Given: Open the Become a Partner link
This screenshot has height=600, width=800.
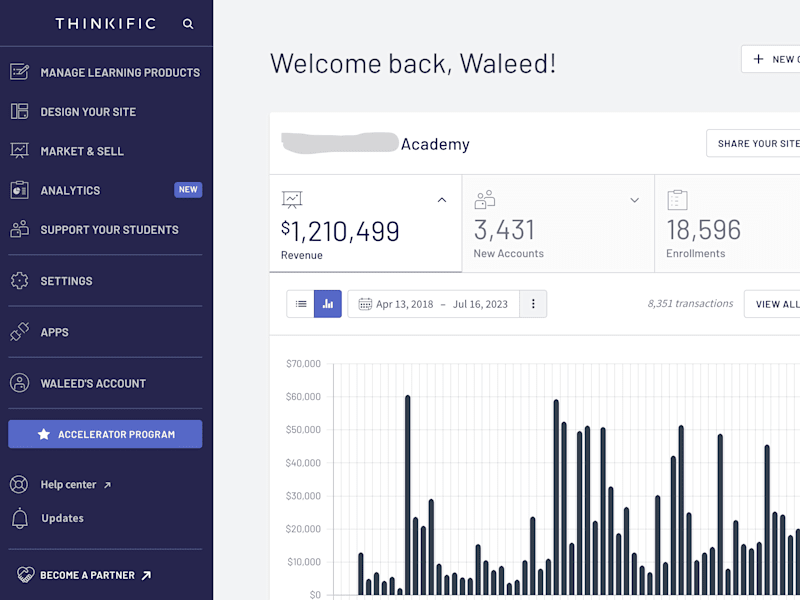Looking at the screenshot, I should tap(87, 575).
